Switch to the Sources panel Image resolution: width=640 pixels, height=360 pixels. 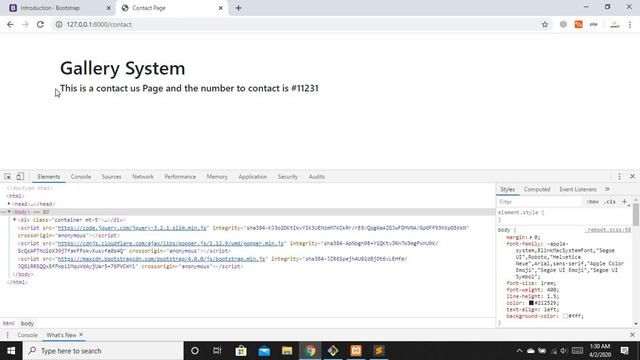[111, 177]
